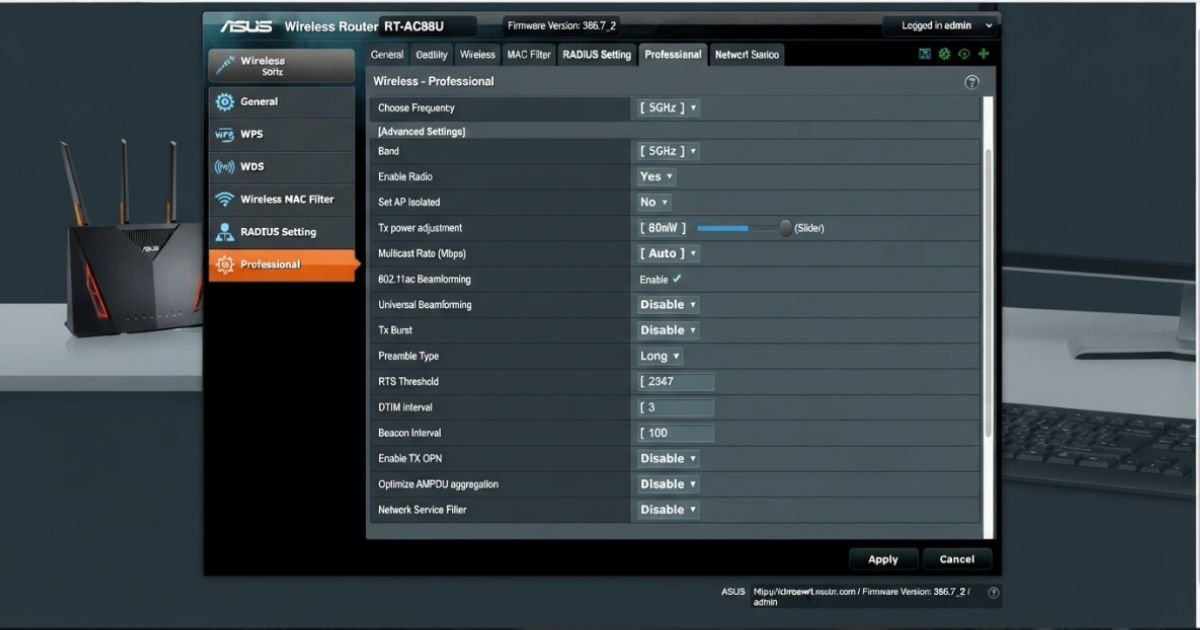1200x630 pixels.
Task: Click the Wireless - Professional page title
Action: (434, 81)
